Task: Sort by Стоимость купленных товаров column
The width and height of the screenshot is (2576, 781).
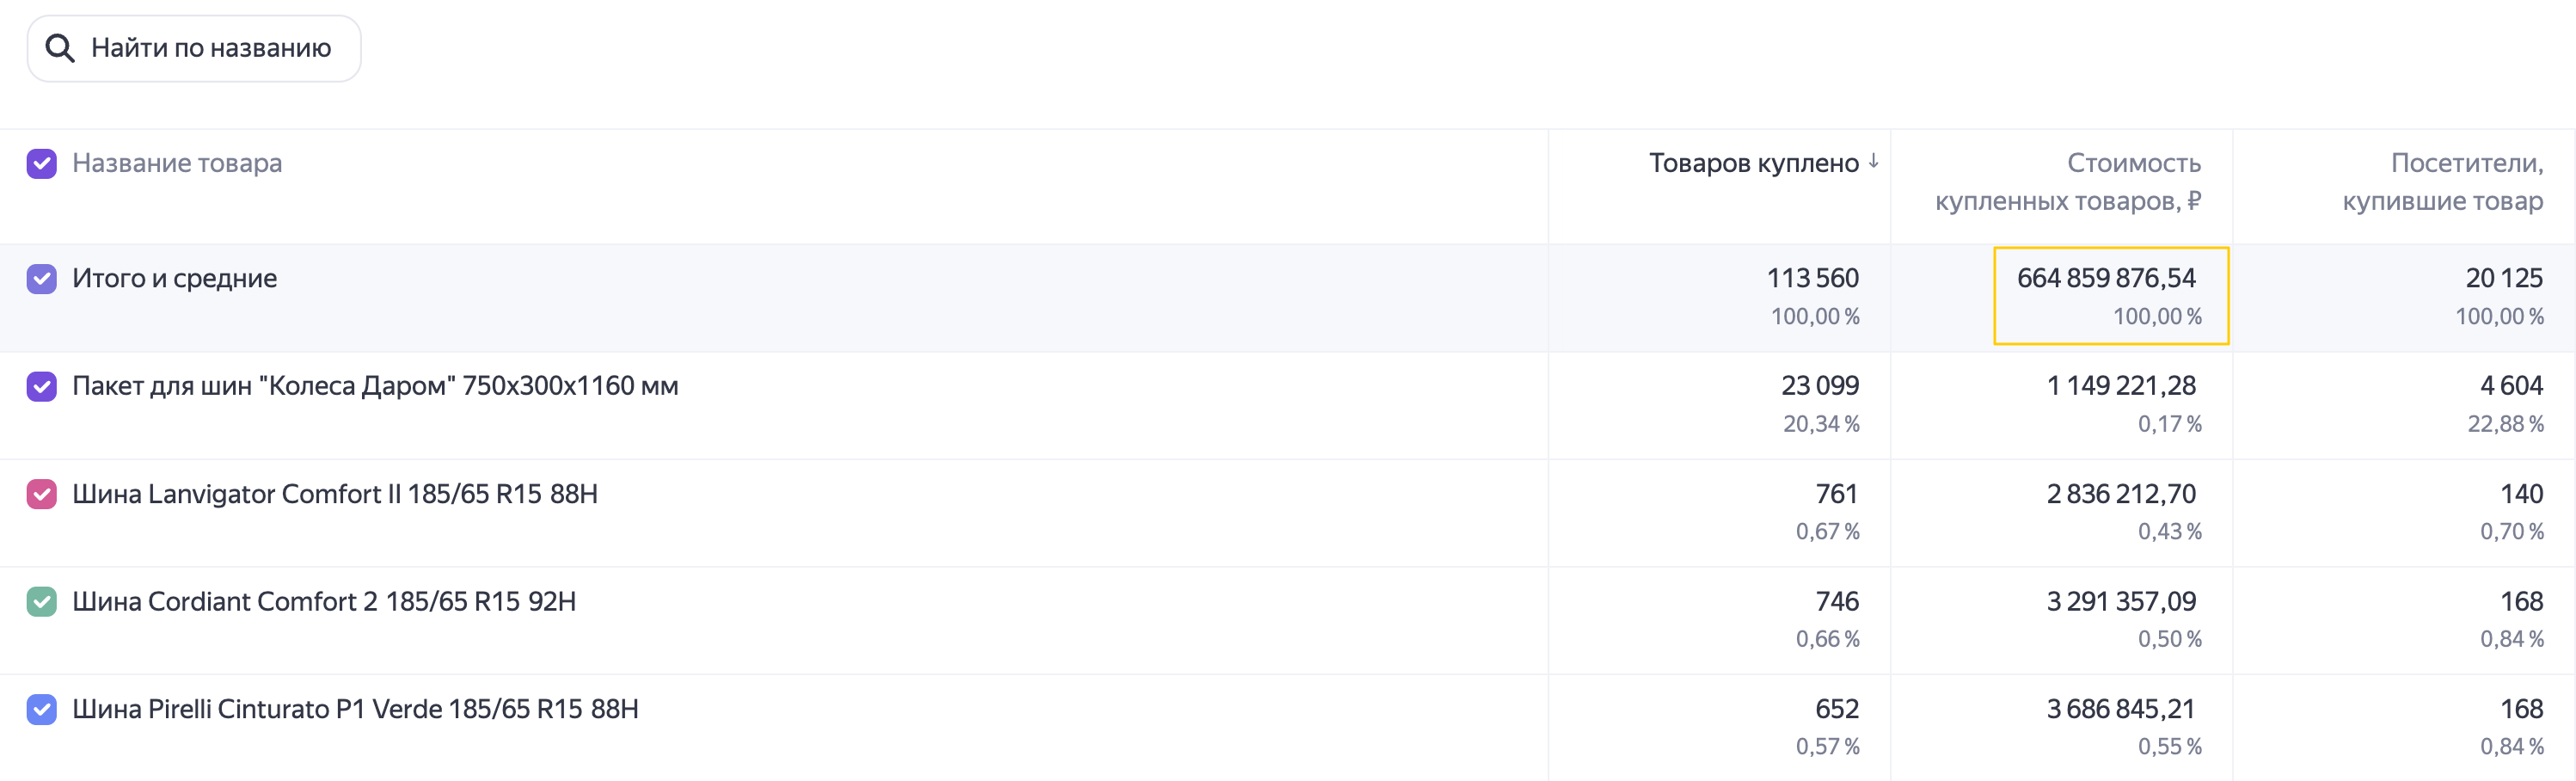Action: pyautogui.click(x=2068, y=181)
